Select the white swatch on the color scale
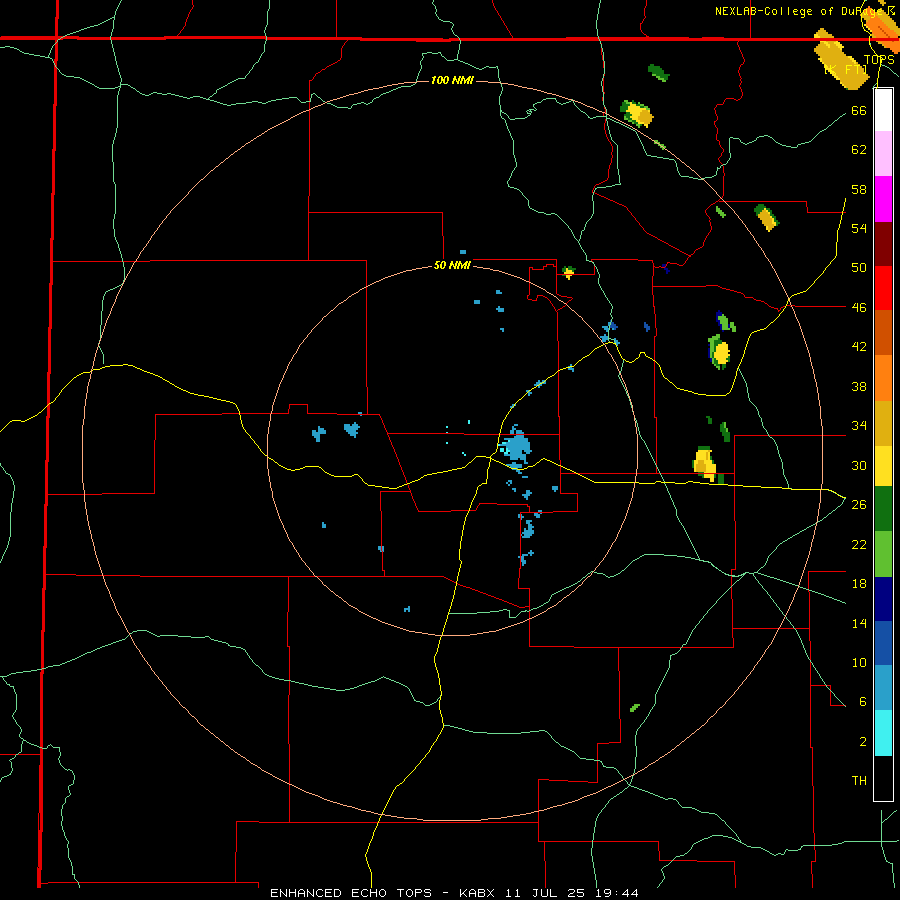Viewport: 900px width, 900px height. [883, 110]
